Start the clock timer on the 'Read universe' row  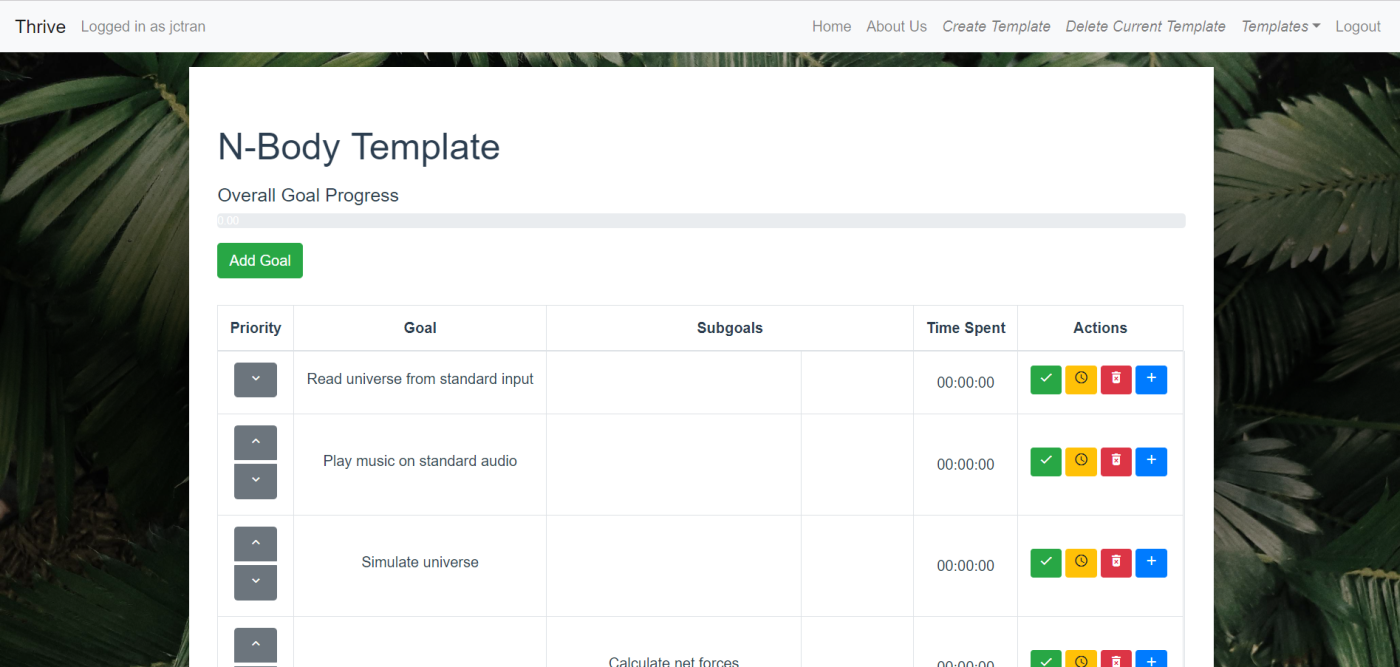1081,380
